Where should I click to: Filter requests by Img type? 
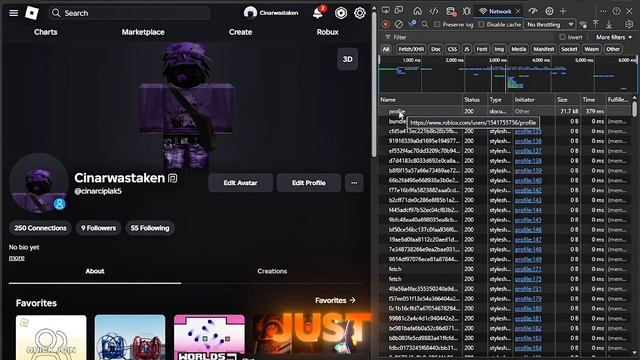pyautogui.click(x=499, y=49)
